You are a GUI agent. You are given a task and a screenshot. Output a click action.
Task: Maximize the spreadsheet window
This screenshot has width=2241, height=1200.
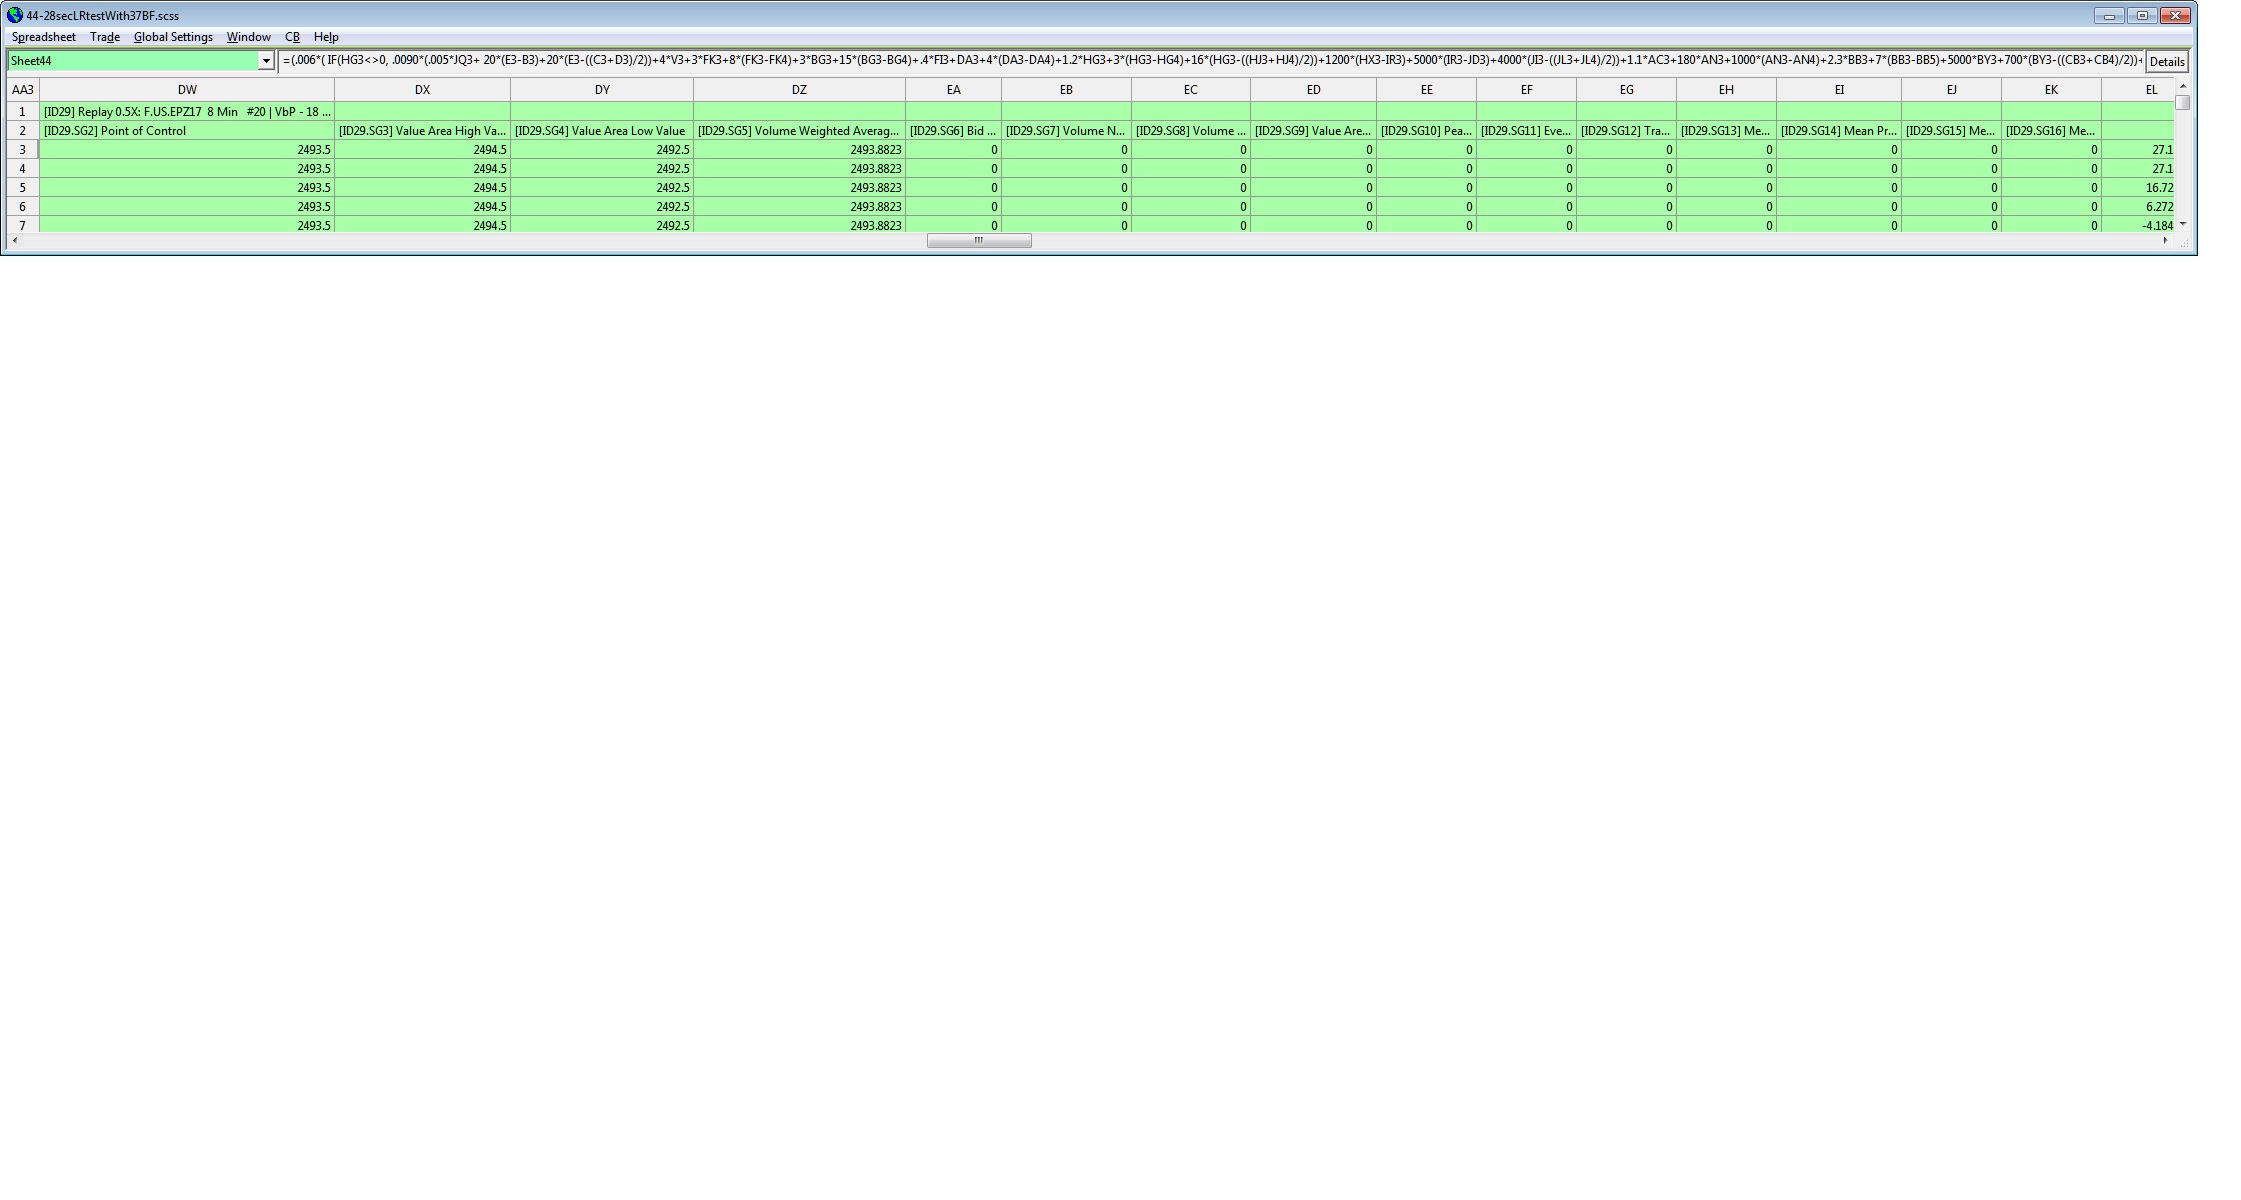pos(2142,15)
